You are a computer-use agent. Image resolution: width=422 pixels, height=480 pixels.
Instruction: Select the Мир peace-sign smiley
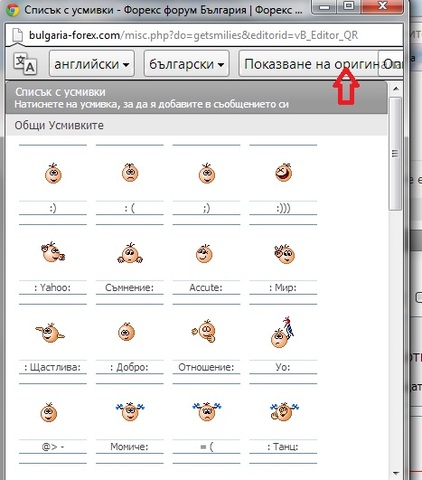(x=284, y=254)
